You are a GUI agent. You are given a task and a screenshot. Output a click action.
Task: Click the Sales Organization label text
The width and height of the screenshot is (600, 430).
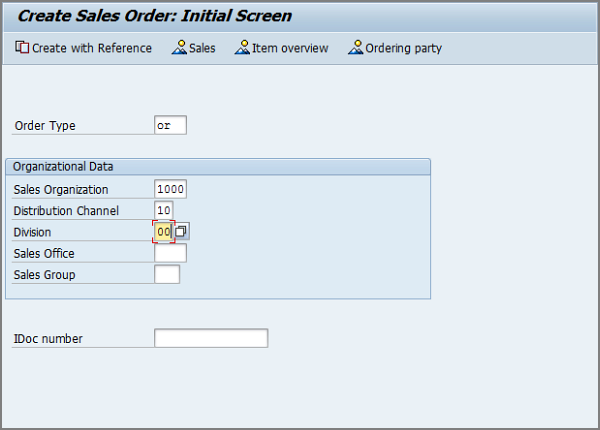pos(61,190)
